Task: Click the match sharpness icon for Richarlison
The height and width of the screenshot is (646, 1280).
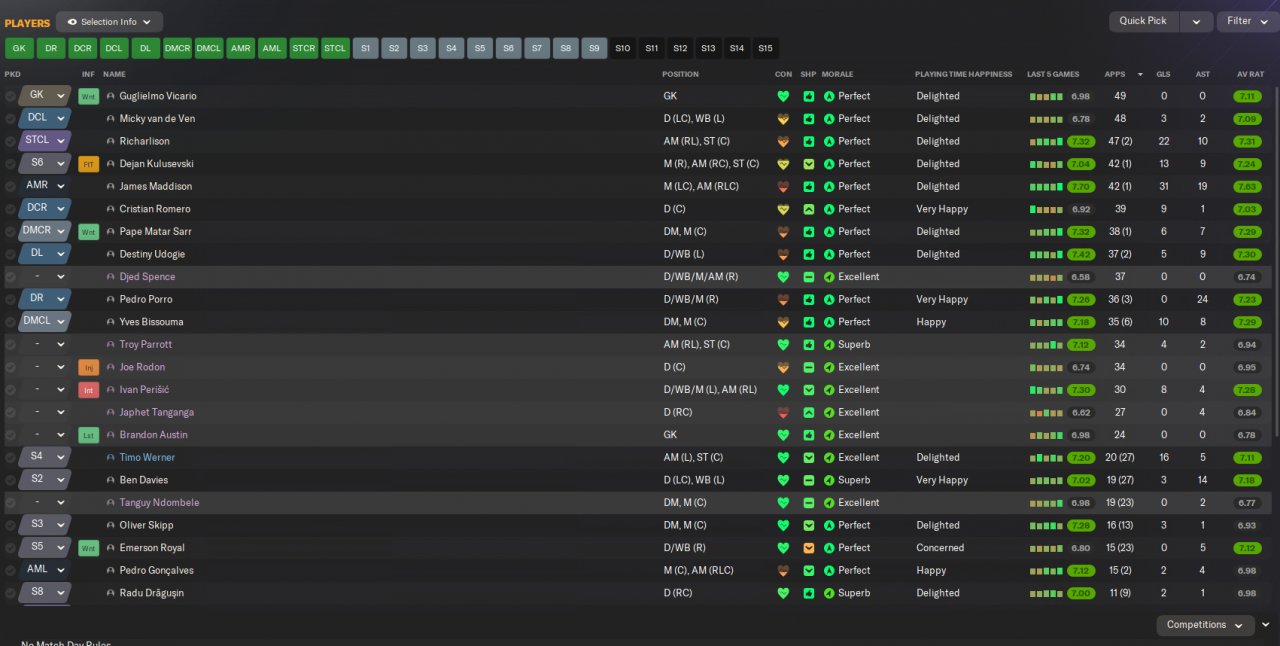Action: 809,141
